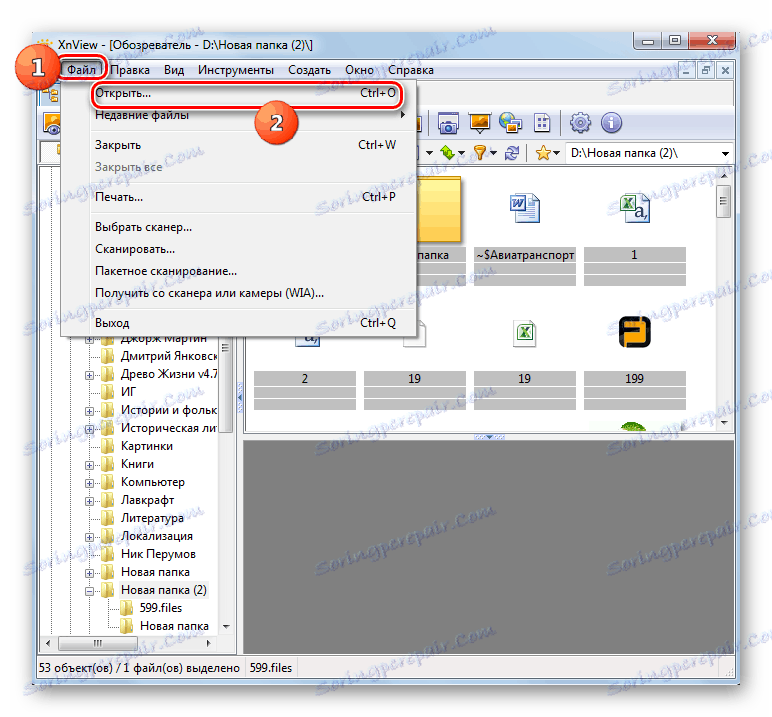
Task: Click the green sort arrows icon
Action: tap(448, 153)
